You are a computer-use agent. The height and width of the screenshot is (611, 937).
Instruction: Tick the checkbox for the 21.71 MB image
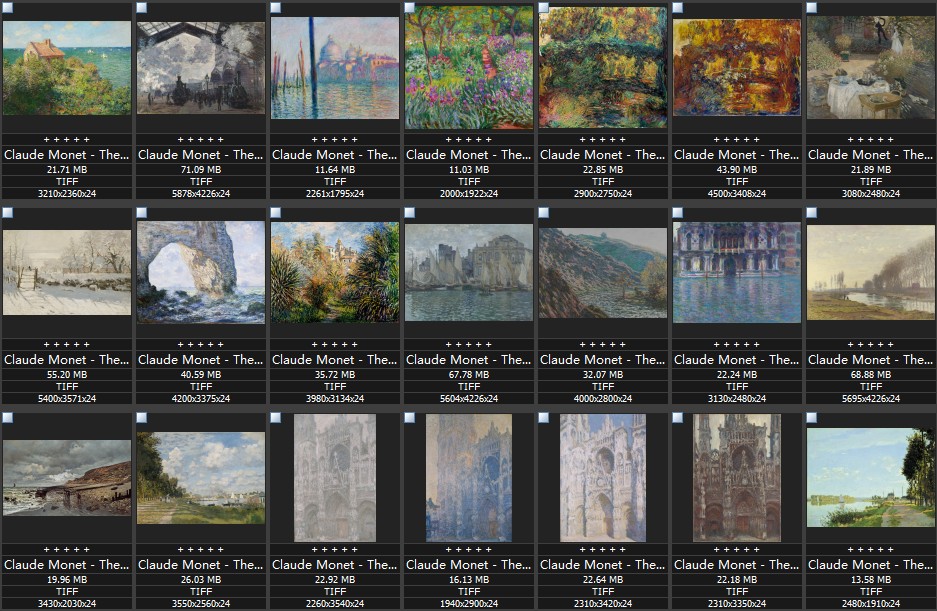(x=8, y=8)
